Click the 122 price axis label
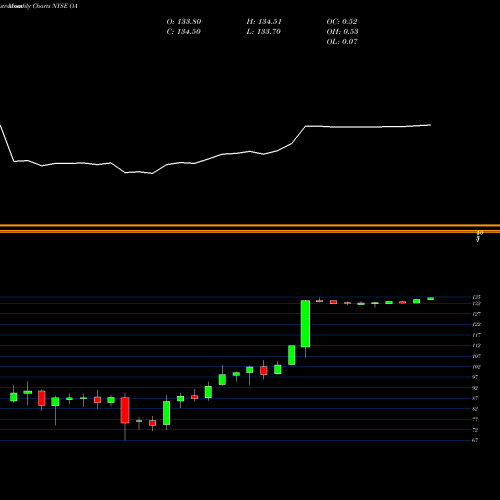 pos(476,324)
